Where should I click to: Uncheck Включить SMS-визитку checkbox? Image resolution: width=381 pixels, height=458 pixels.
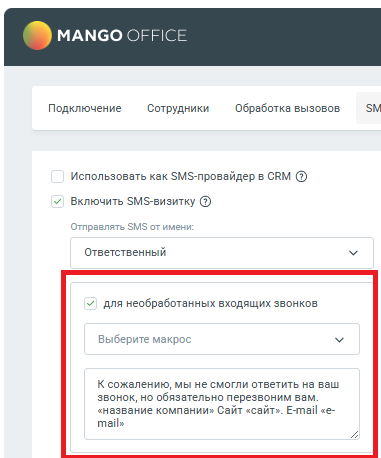tap(57, 202)
